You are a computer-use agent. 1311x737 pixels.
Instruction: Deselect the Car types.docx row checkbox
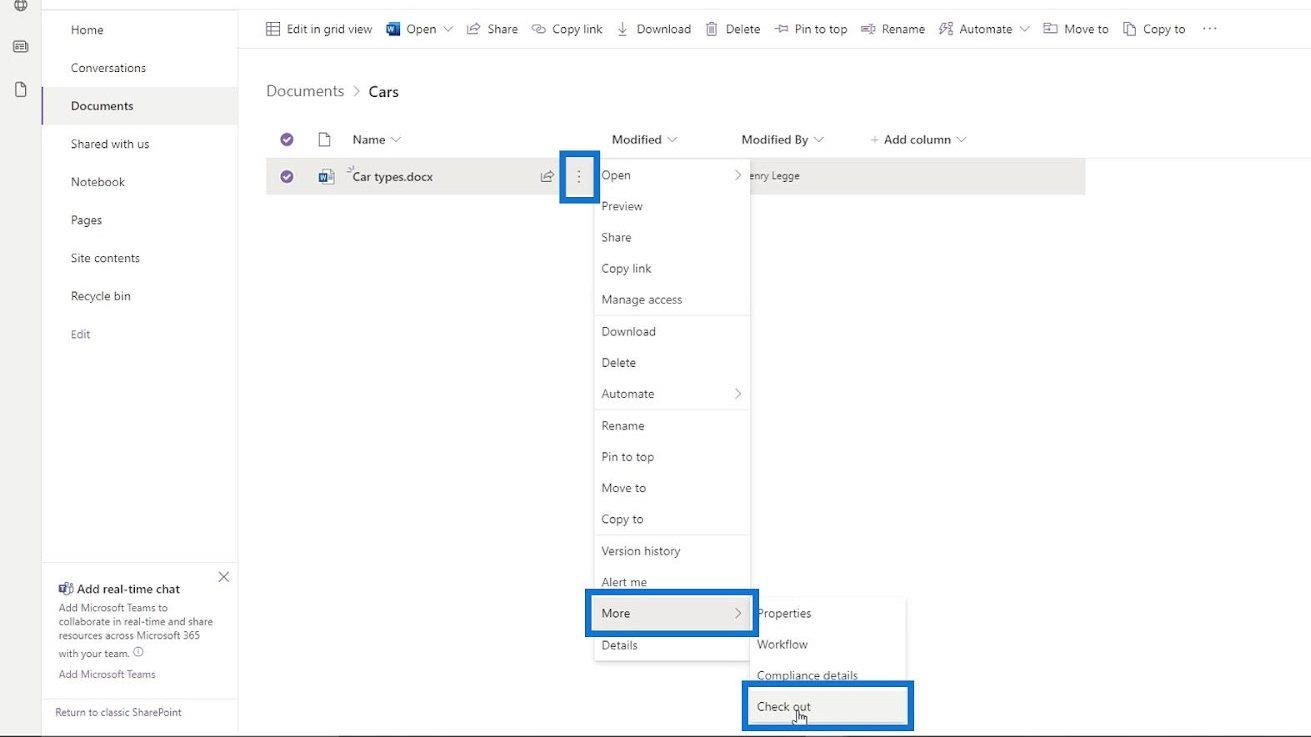point(287,176)
